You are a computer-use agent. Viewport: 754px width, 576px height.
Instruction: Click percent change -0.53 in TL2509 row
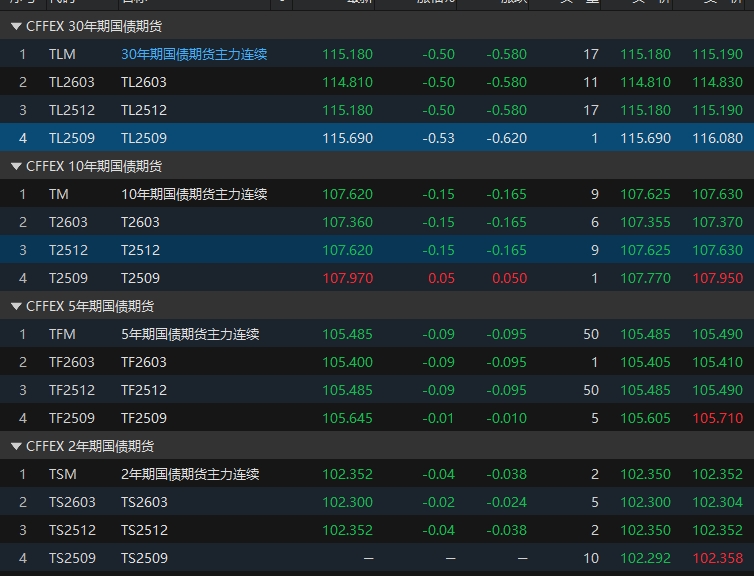[439, 138]
